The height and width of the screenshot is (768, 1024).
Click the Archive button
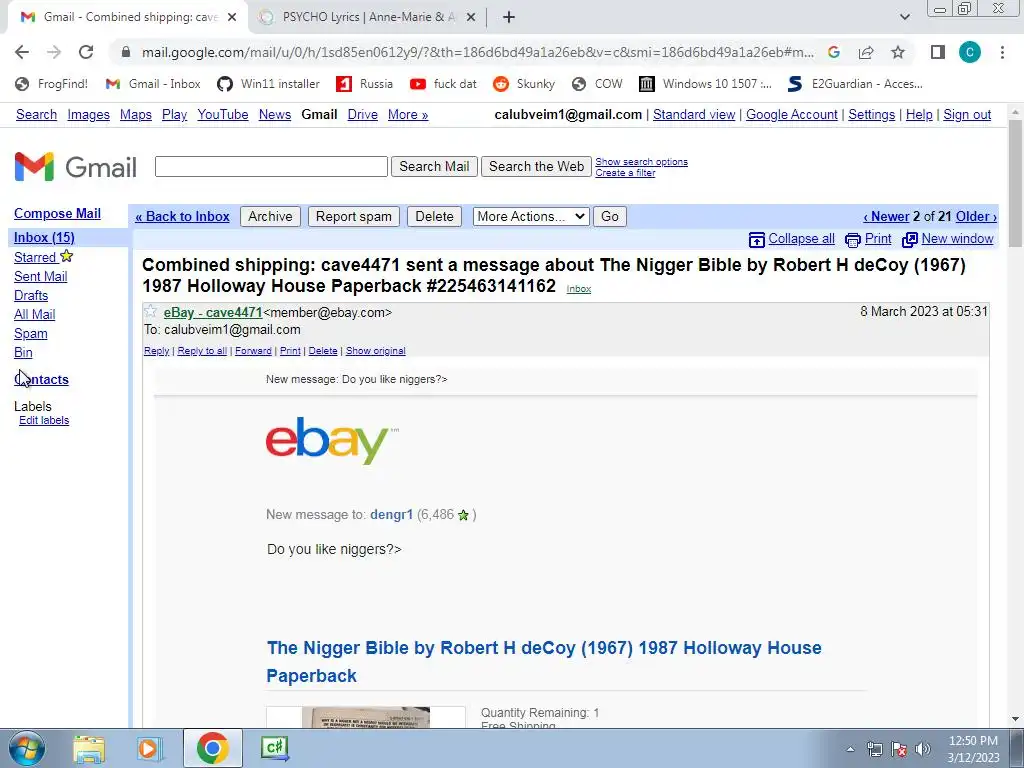click(x=270, y=216)
